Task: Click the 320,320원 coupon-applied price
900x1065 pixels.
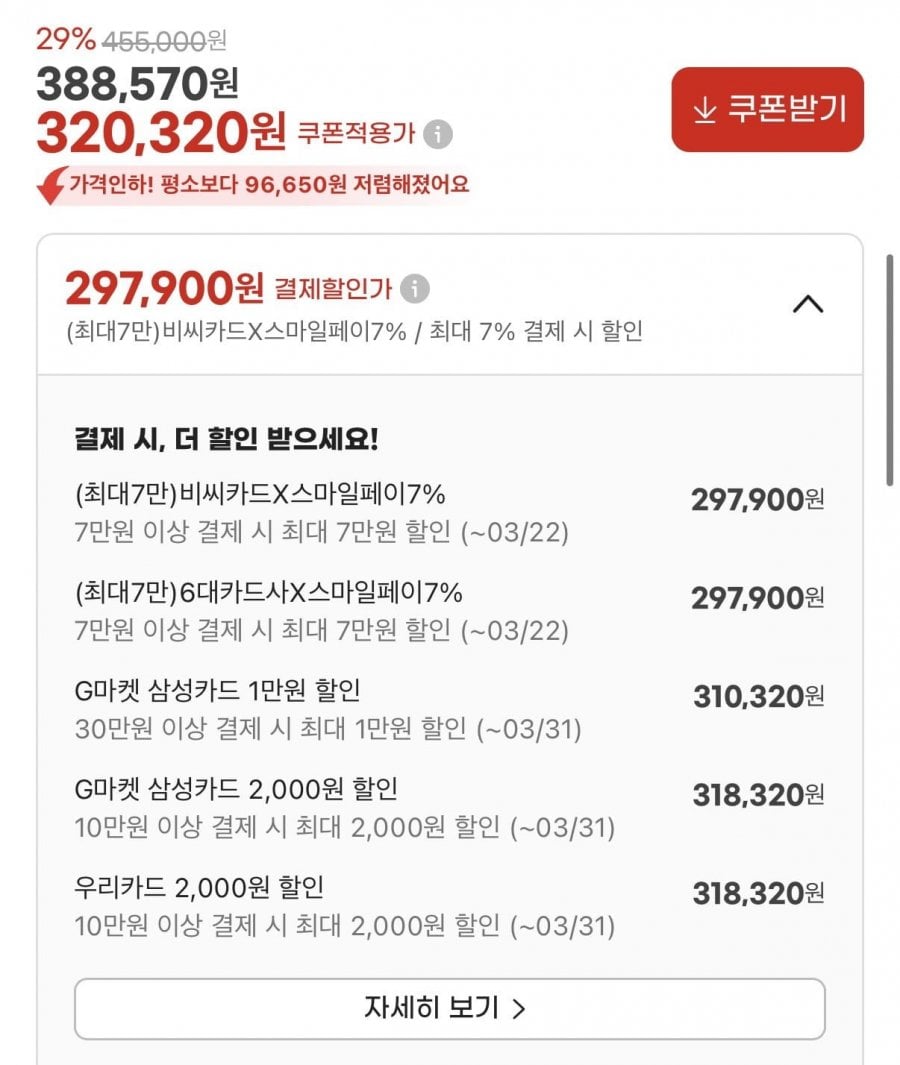Action: pyautogui.click(x=162, y=133)
